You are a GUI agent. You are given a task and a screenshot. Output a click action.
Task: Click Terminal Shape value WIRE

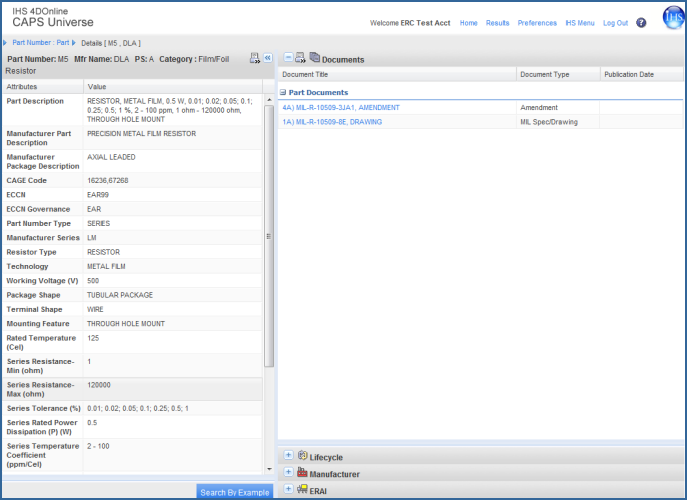pos(95,309)
